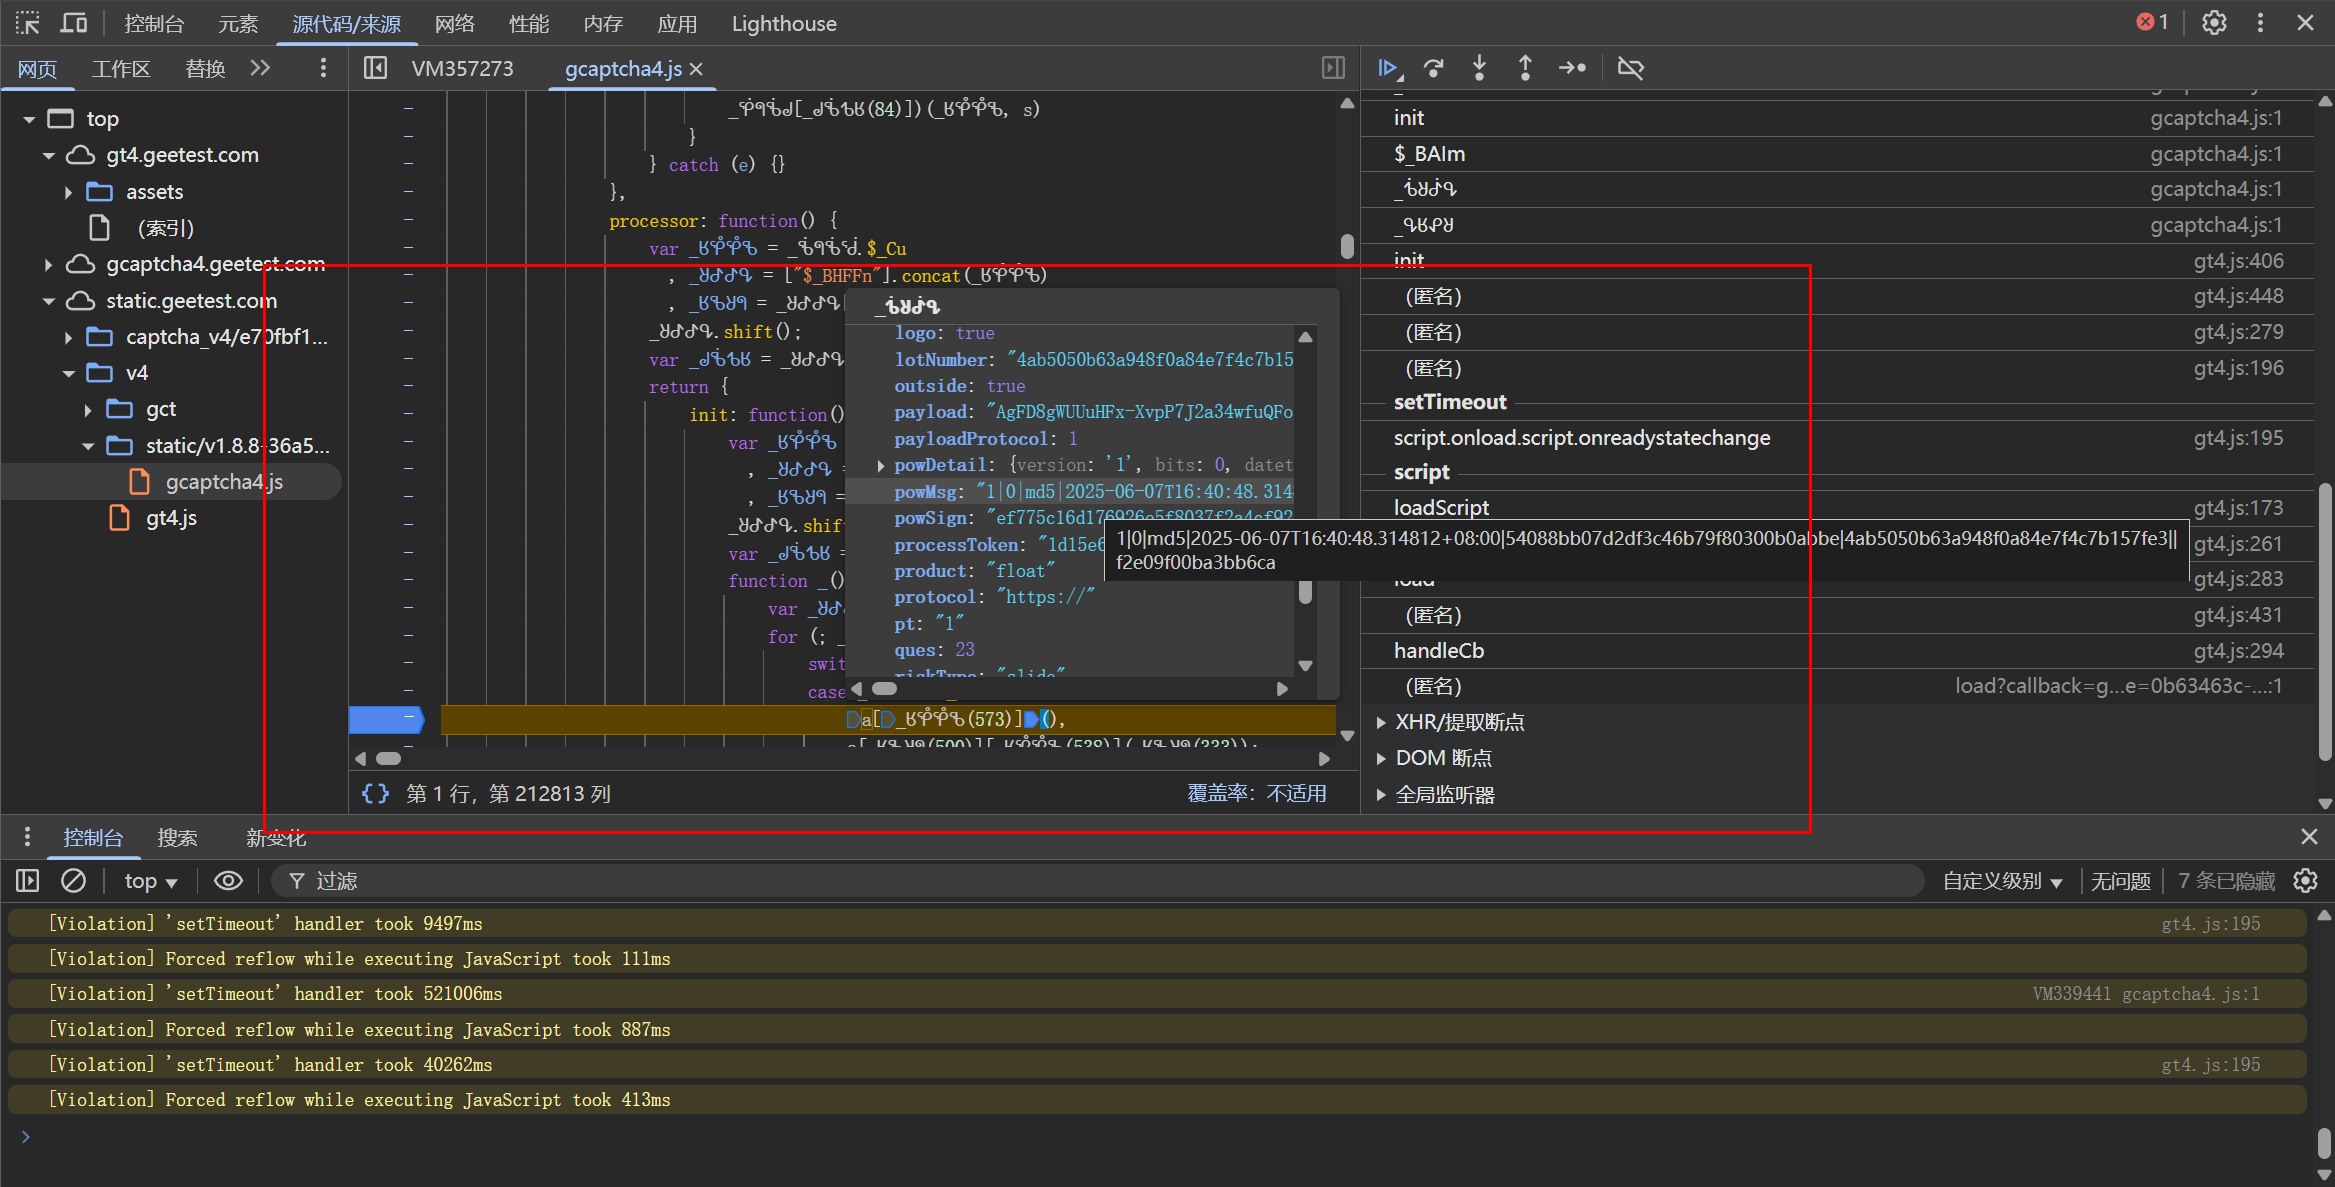2335x1187 pixels.
Task: Open the Application (应用) tab
Action: click(x=677, y=23)
